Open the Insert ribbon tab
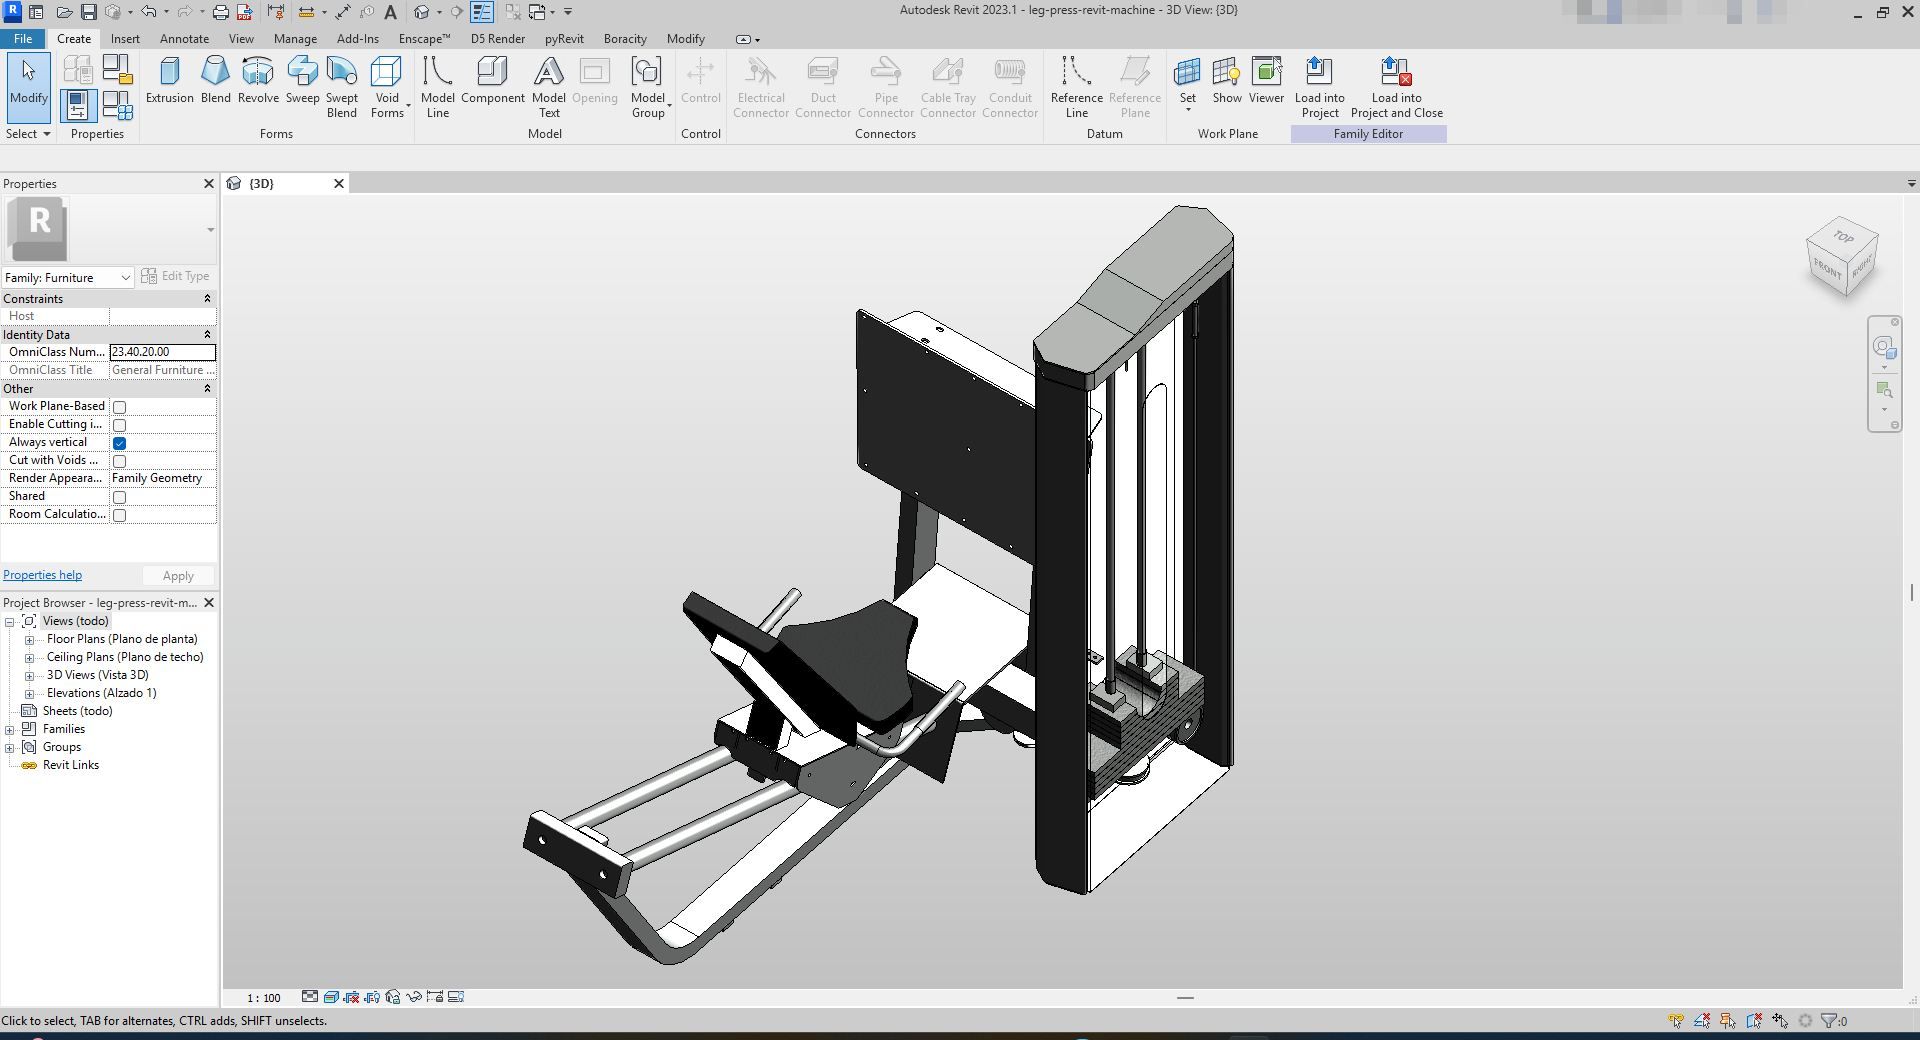1920x1040 pixels. click(125, 39)
